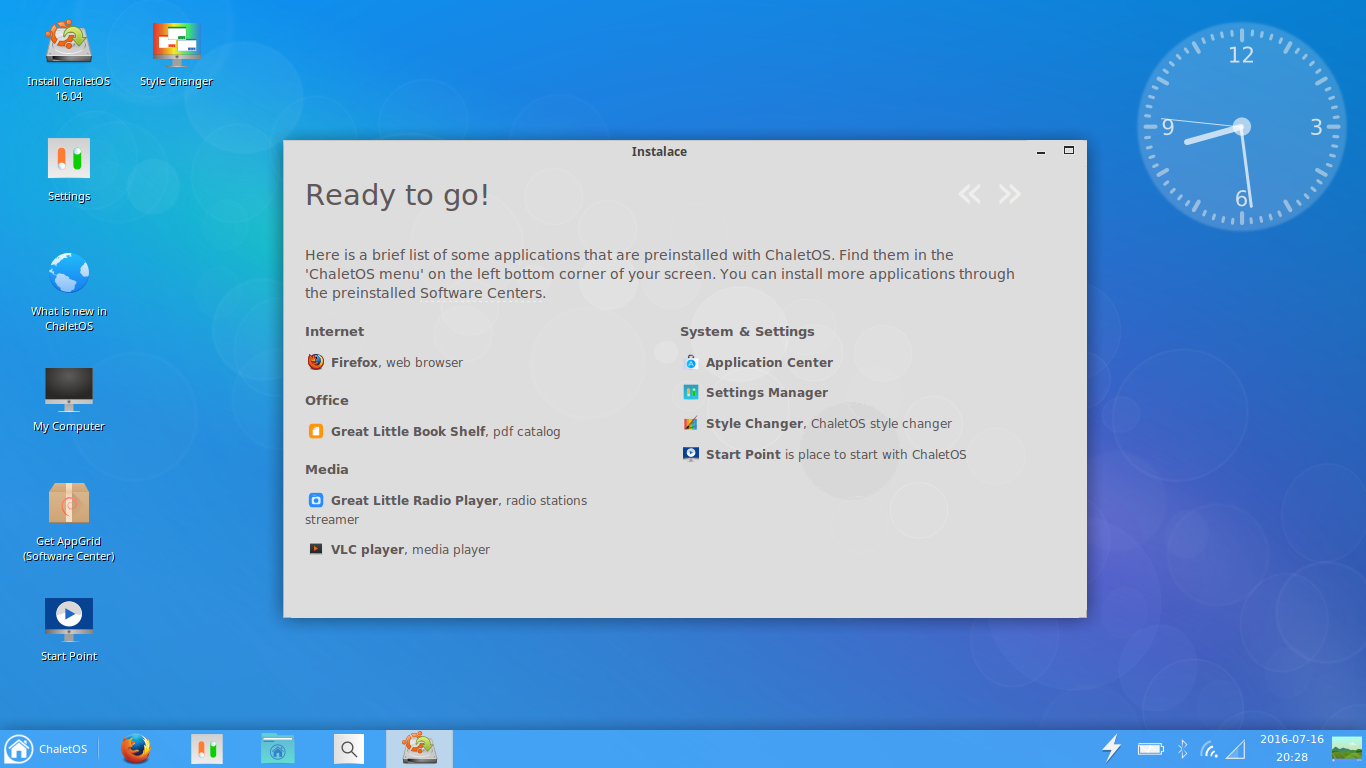This screenshot has height=768, width=1366.
Task: Click the 'Media' section heading
Action: (327, 469)
